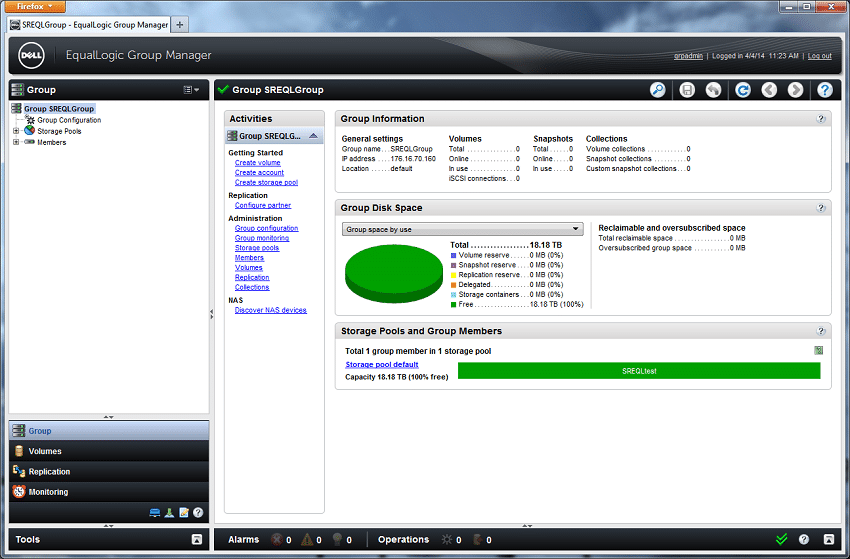Screen dimensions: 850x559
Task: Click the Discover NAS devices link
Action: pos(271,310)
